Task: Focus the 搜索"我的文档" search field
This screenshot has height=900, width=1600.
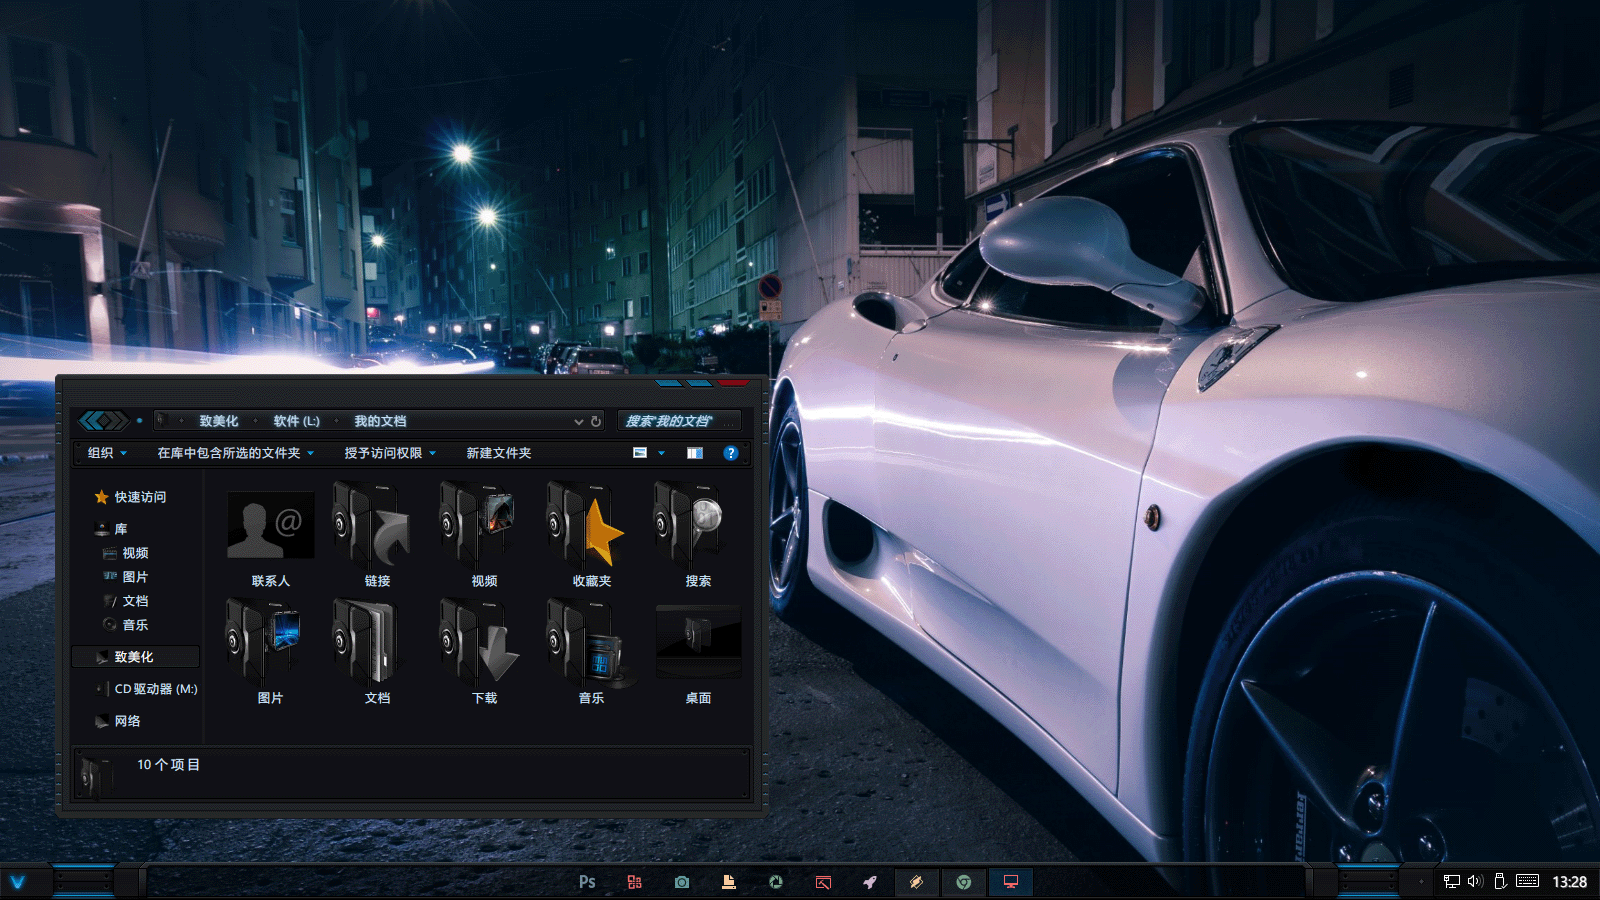Action: pyautogui.click(x=679, y=421)
